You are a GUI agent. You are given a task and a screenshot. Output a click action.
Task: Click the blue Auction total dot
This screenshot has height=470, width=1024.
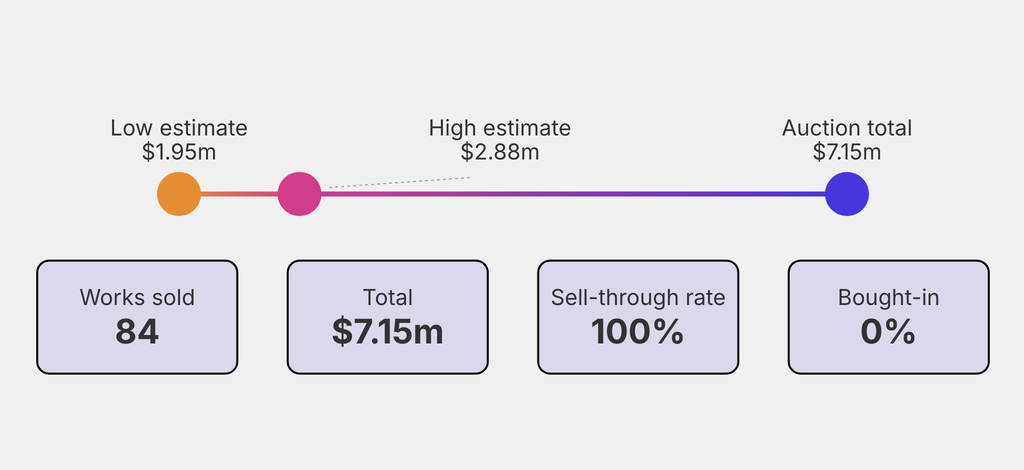[847, 194]
